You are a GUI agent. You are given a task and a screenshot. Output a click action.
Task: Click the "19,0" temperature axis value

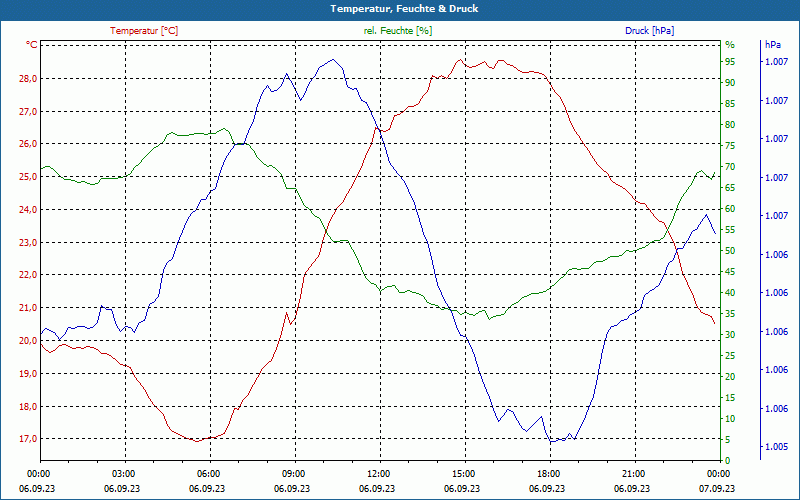[28, 373]
